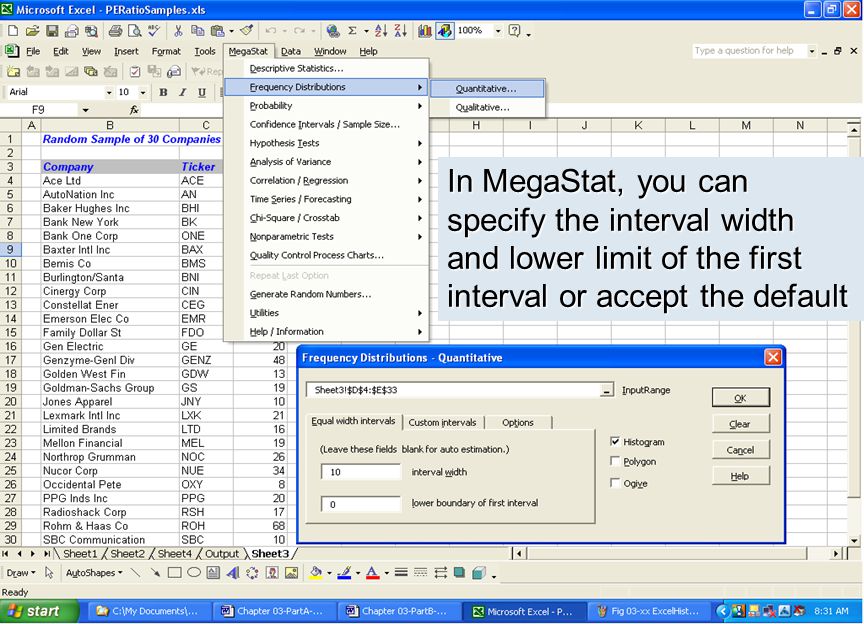Open the C:\My Documents taskbar item

pyautogui.click(x=150, y=611)
